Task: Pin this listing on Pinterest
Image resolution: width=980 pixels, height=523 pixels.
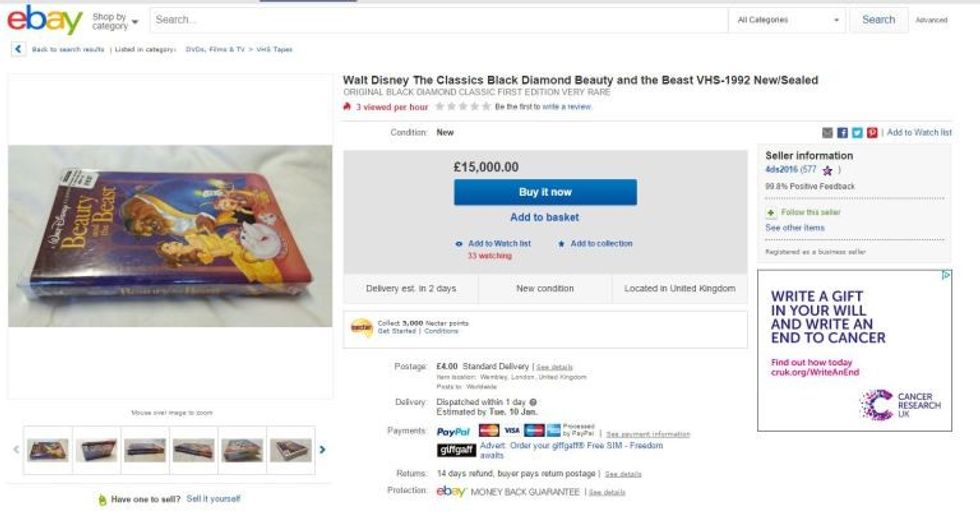Action: [872, 132]
